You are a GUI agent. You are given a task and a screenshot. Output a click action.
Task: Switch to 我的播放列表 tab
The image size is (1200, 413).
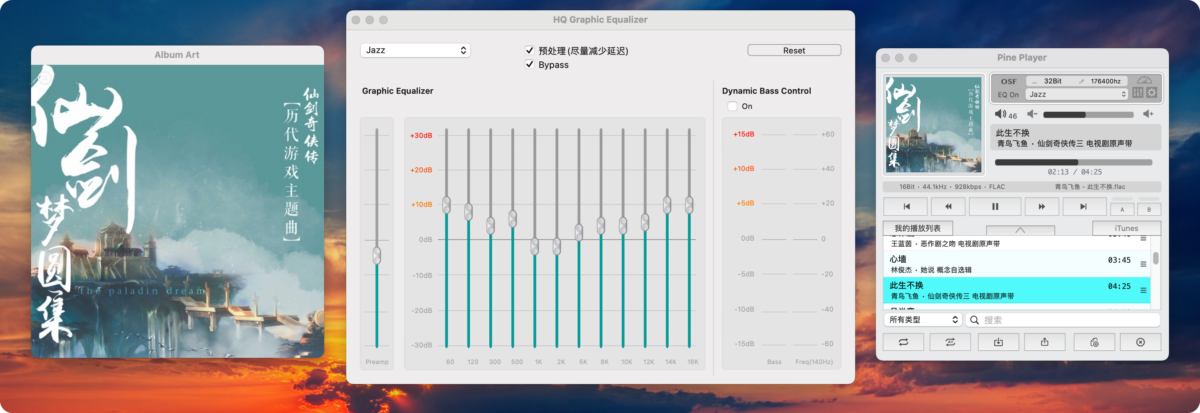pyautogui.click(x=918, y=229)
